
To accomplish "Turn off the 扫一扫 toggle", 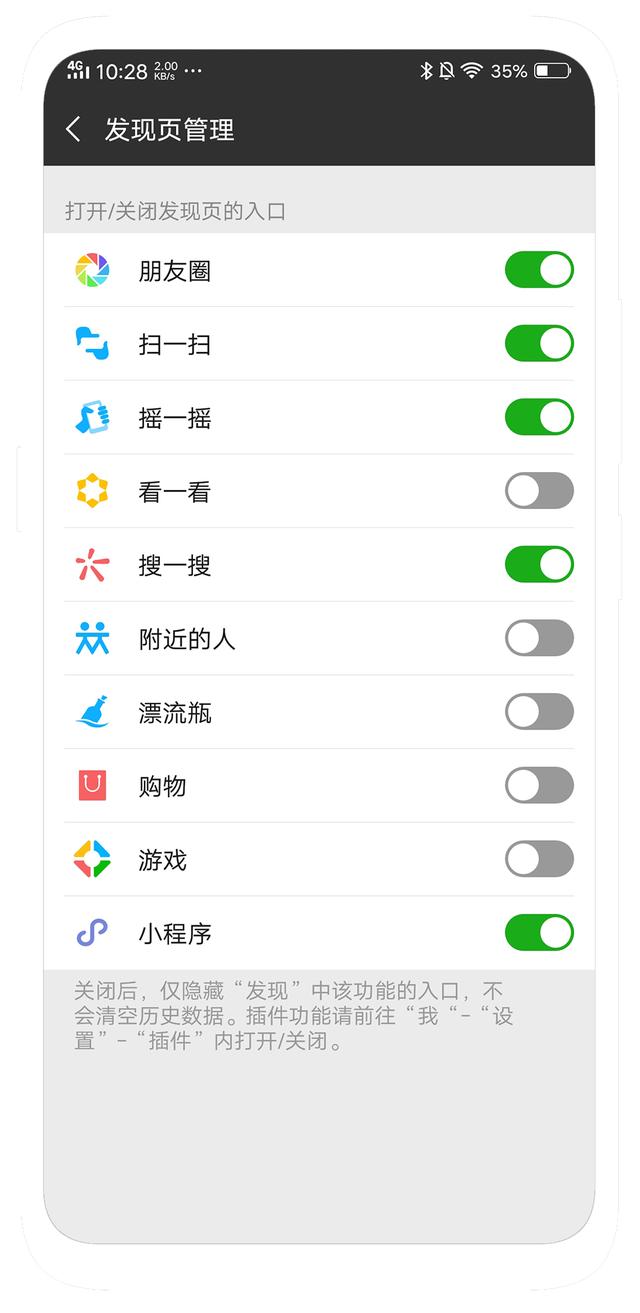I will tap(539, 343).
